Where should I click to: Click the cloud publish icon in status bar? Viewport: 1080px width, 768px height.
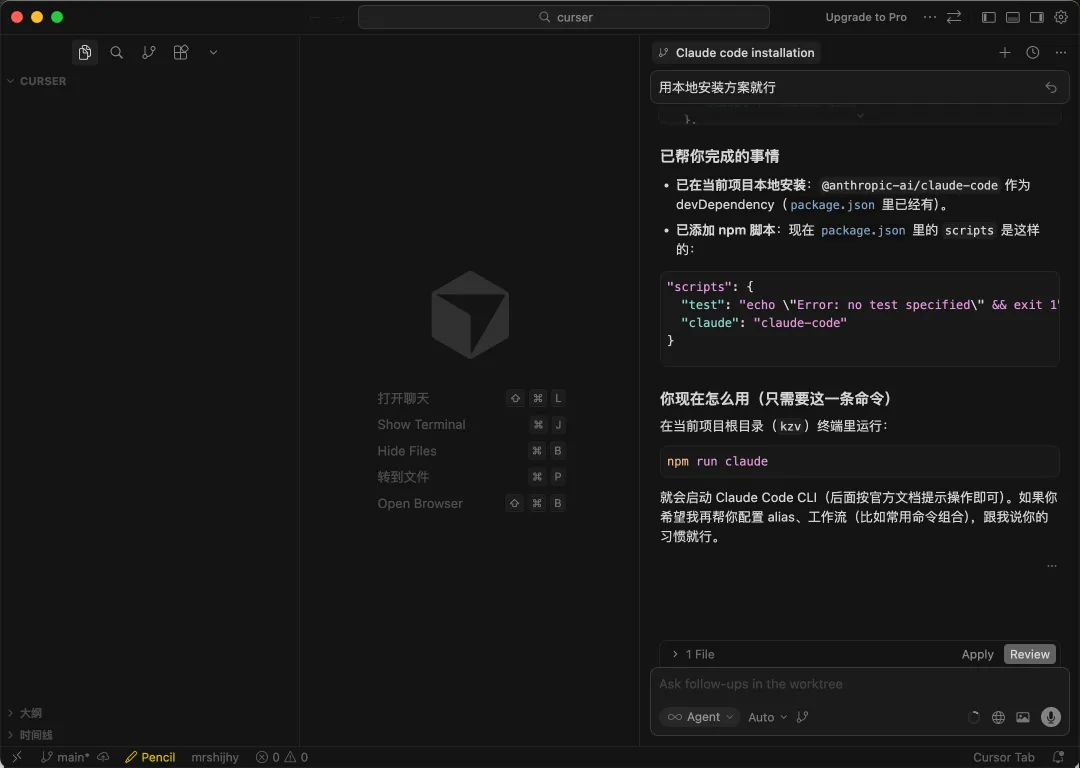[x=103, y=757]
